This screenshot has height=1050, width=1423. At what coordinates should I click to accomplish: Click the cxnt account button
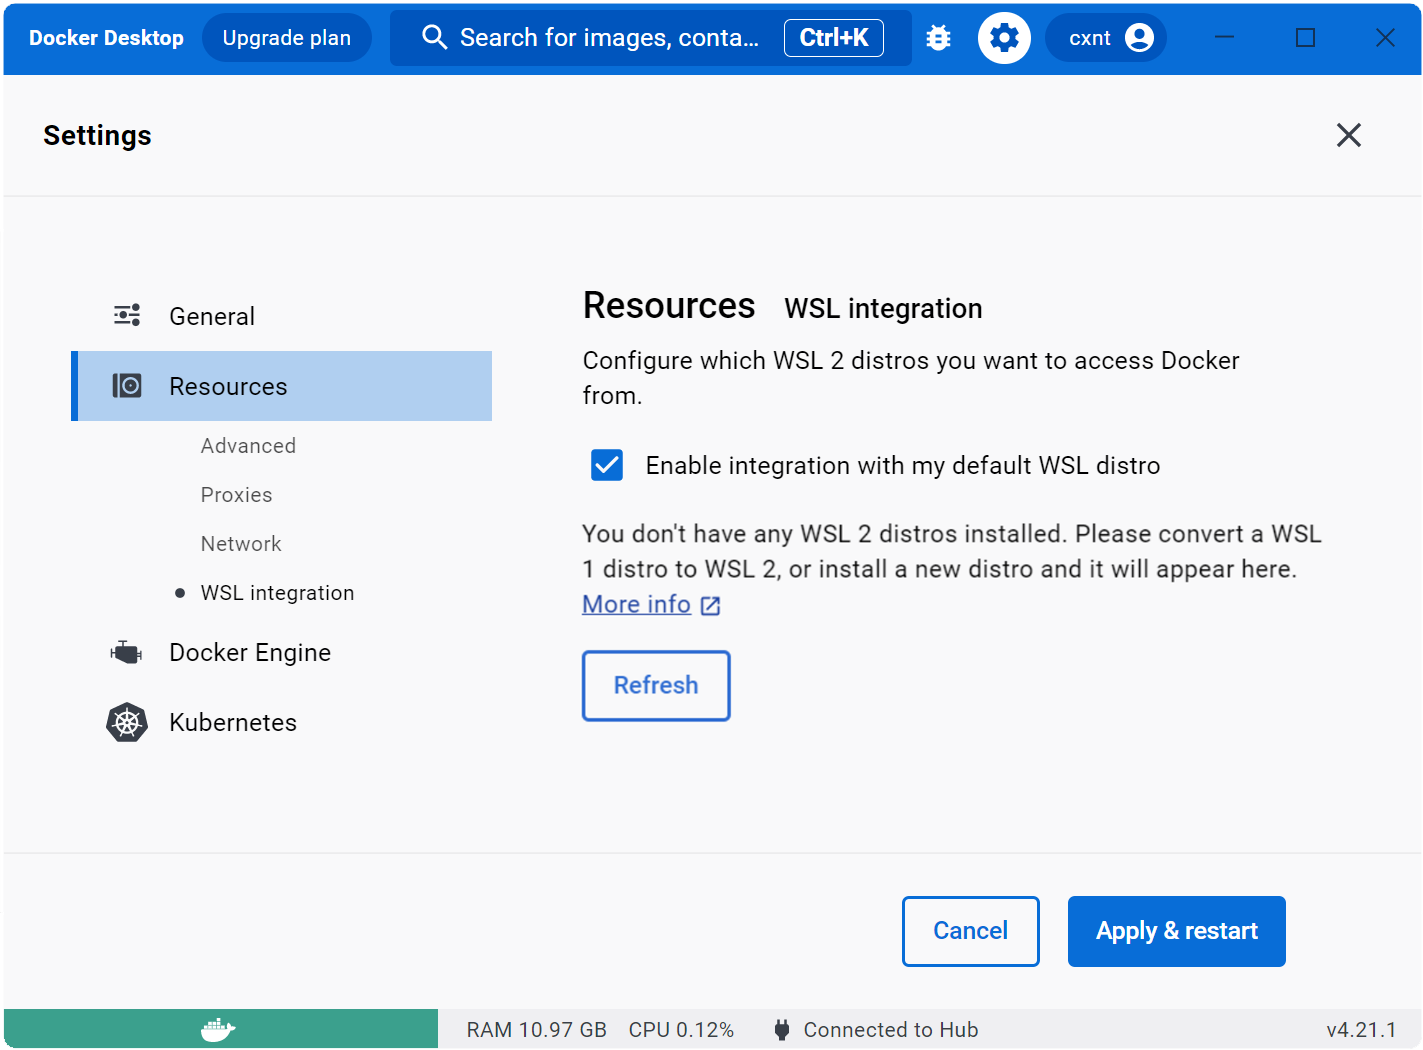1106,38
